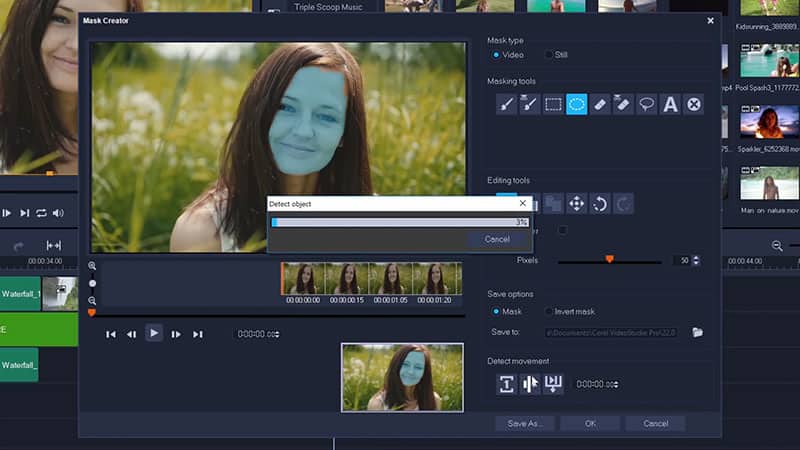Choose Mask save option

point(496,311)
